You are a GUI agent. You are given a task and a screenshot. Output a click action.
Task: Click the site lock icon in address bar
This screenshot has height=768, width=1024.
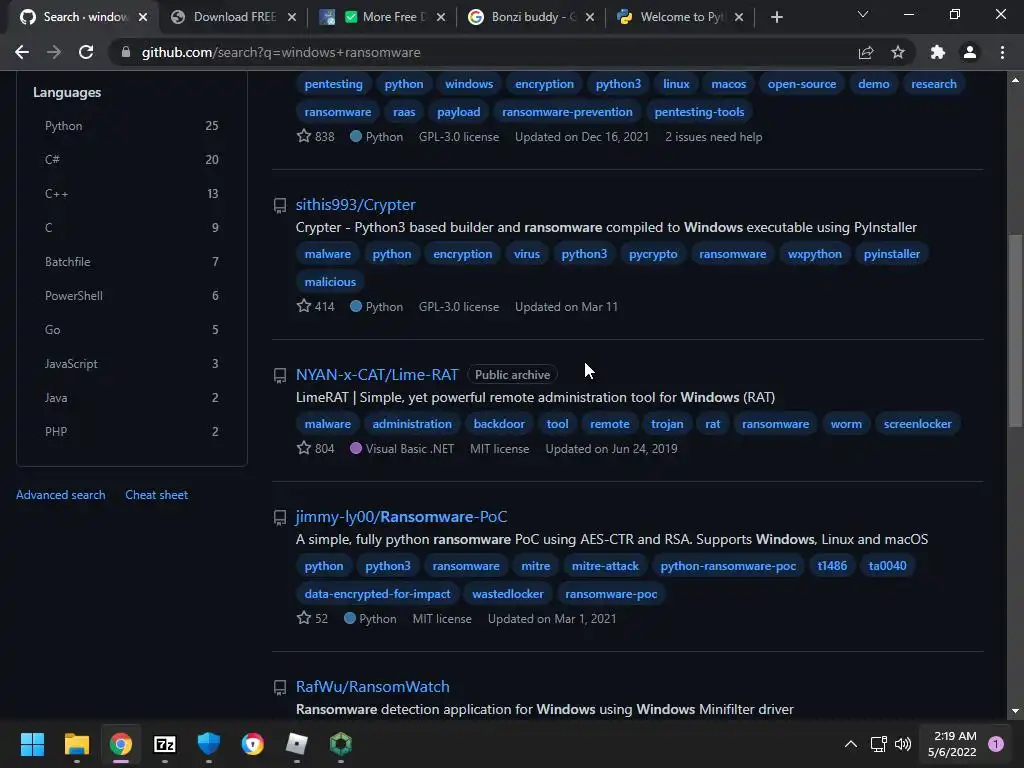click(x=126, y=52)
